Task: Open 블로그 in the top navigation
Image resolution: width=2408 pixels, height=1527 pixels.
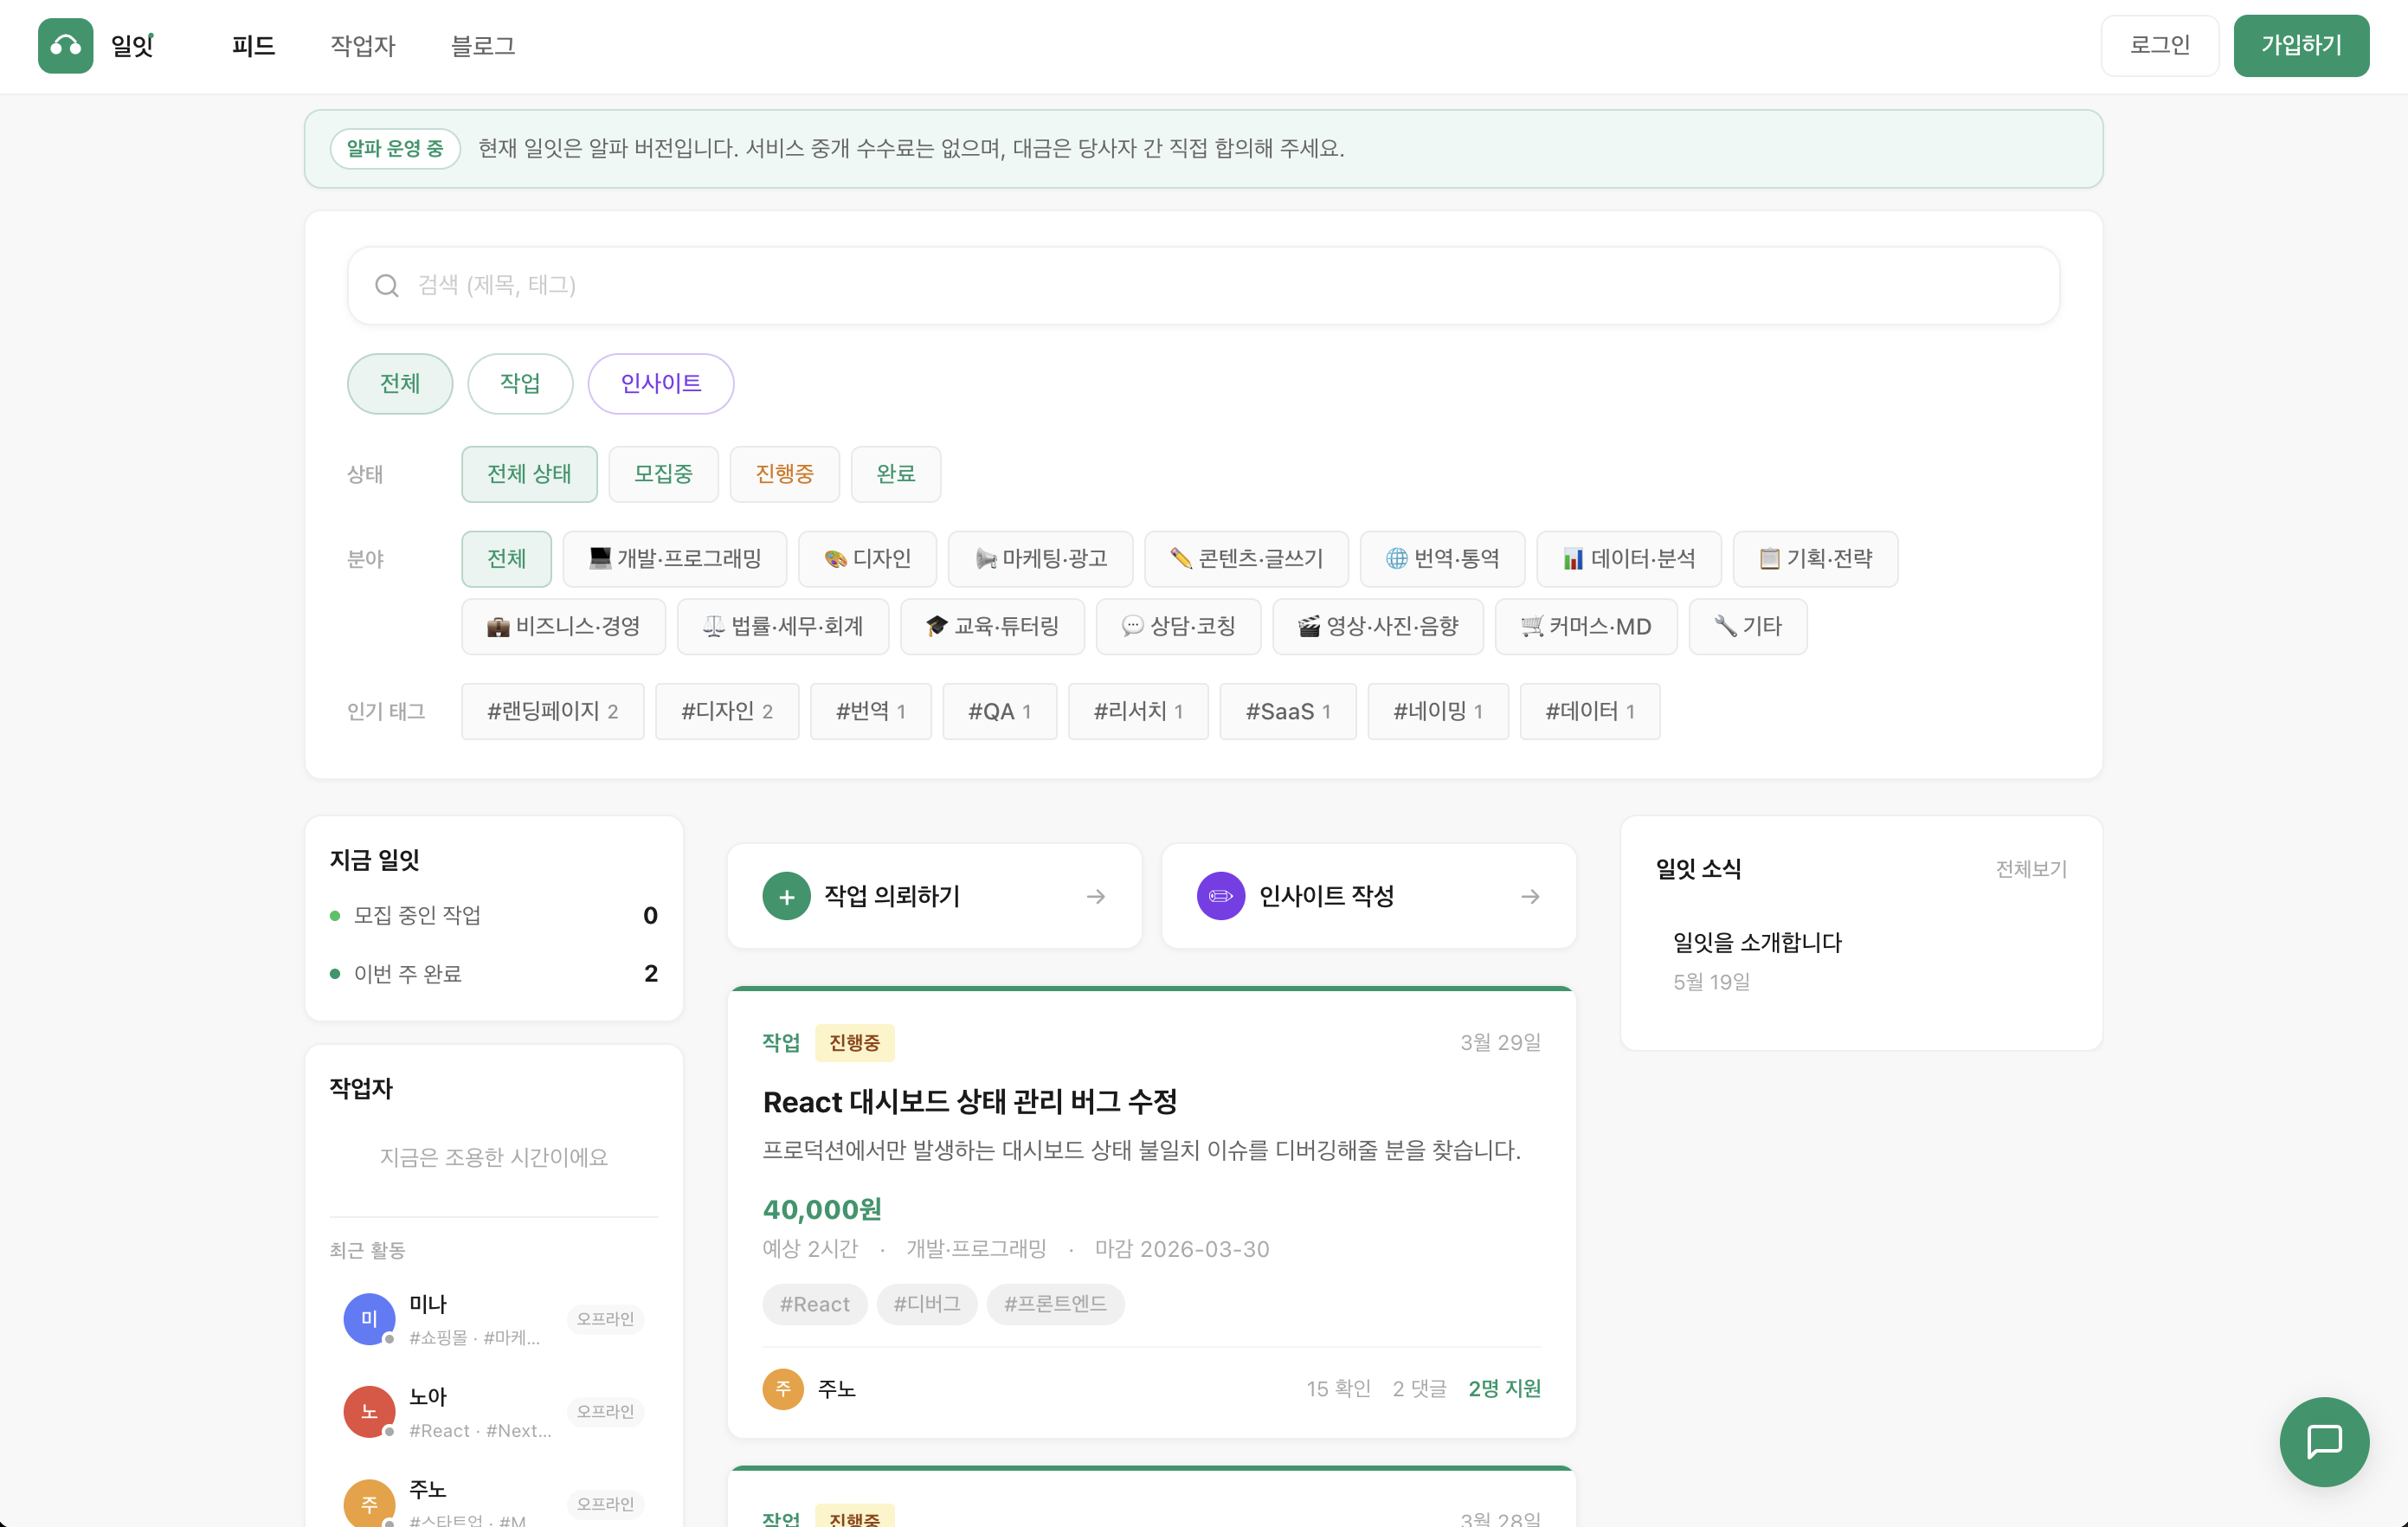Action: coord(482,46)
